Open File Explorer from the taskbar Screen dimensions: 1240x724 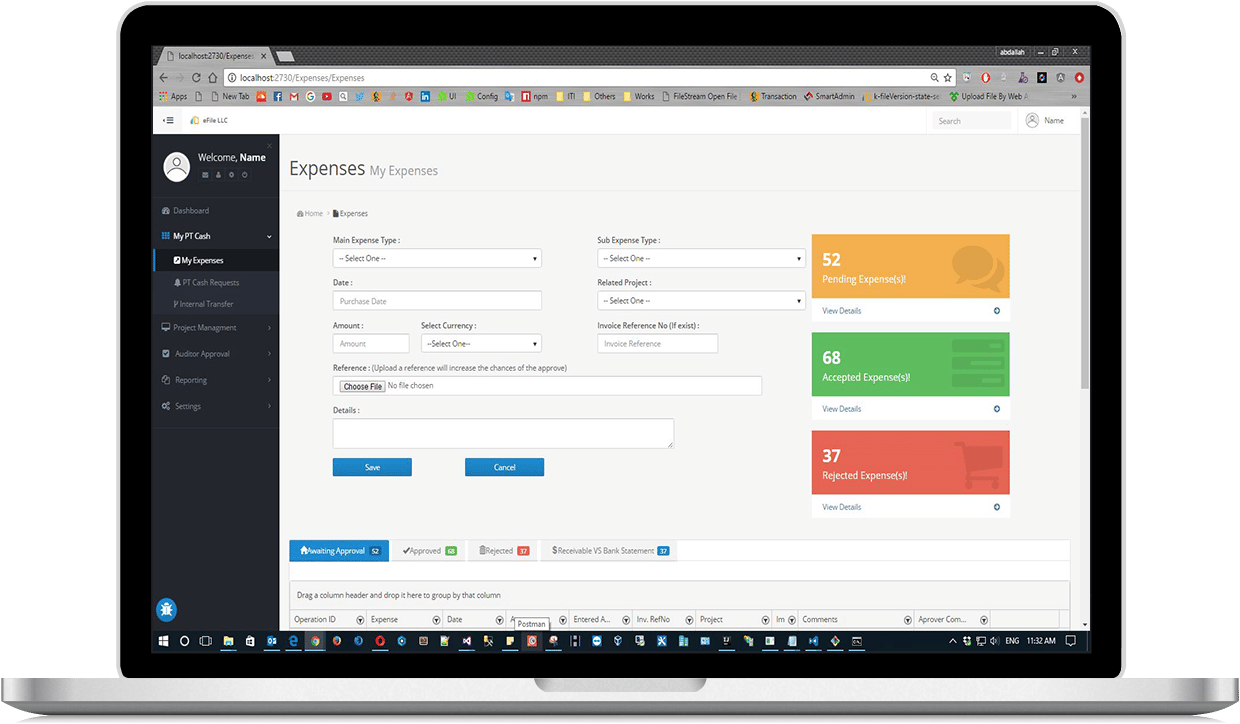228,641
